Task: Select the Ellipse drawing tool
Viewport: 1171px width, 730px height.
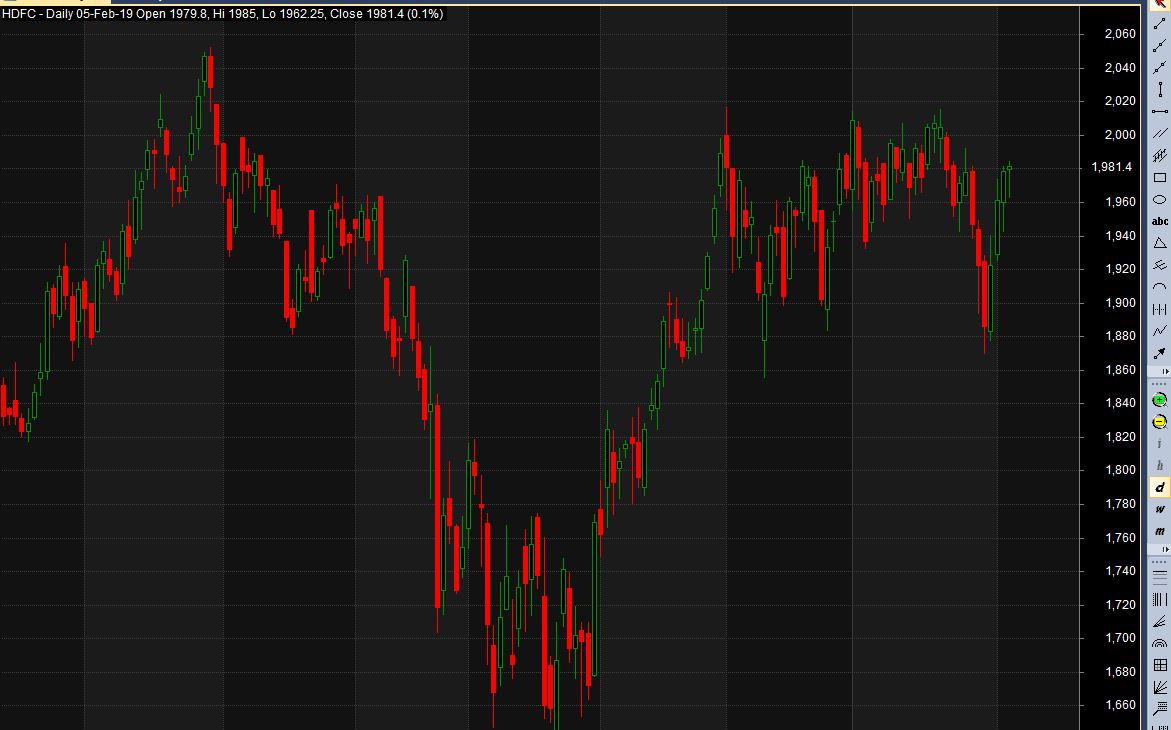Action: tap(1160, 200)
